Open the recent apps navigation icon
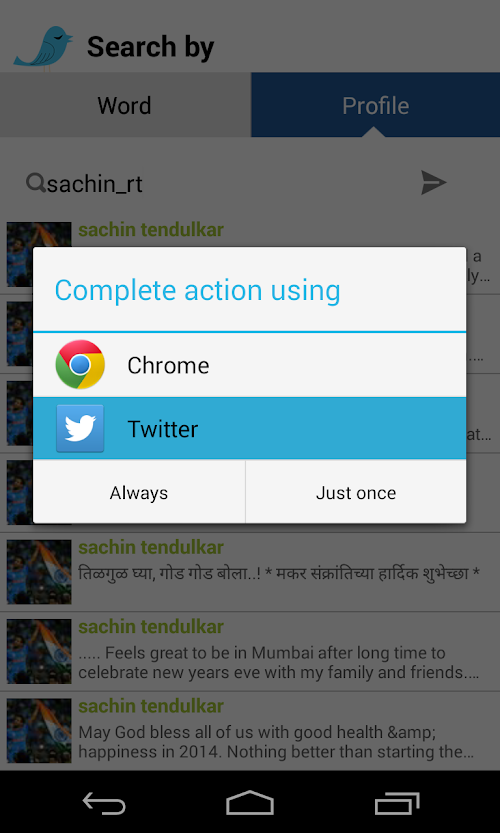Image resolution: width=500 pixels, height=833 pixels. point(397,803)
